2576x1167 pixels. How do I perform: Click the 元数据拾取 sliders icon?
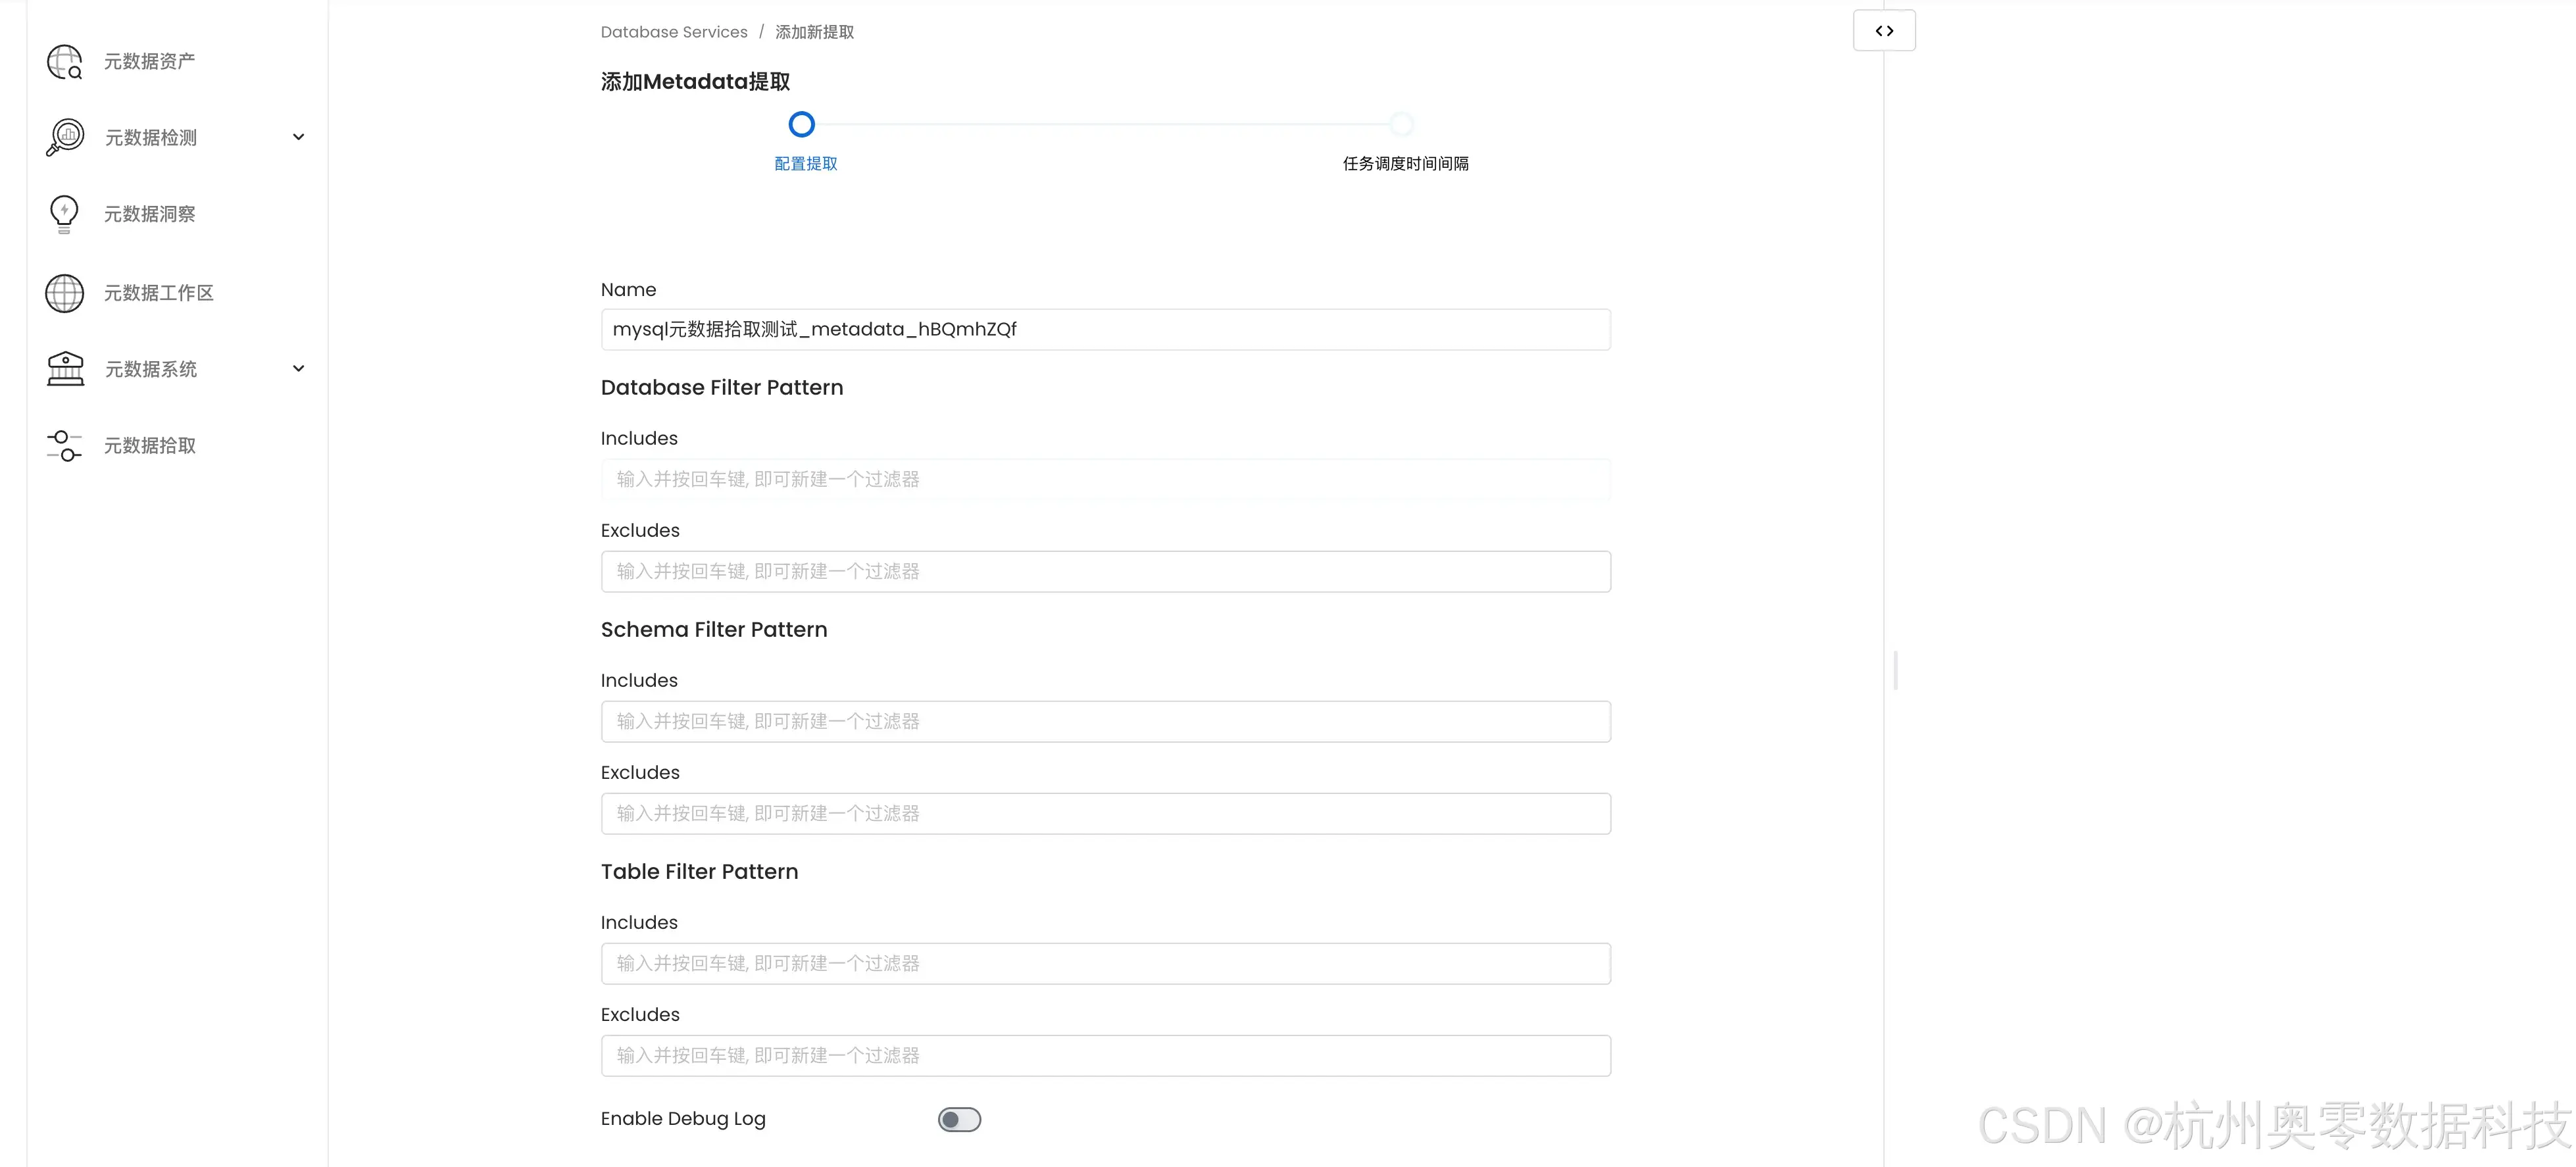[64, 446]
